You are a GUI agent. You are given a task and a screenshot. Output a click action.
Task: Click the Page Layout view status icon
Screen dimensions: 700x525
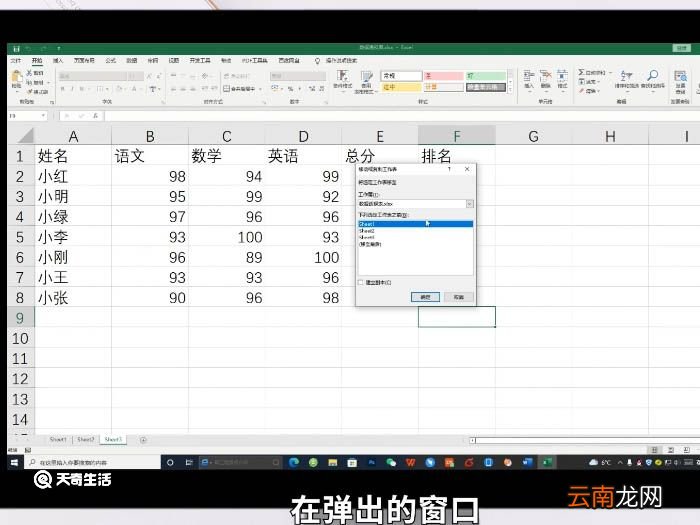click(671, 450)
